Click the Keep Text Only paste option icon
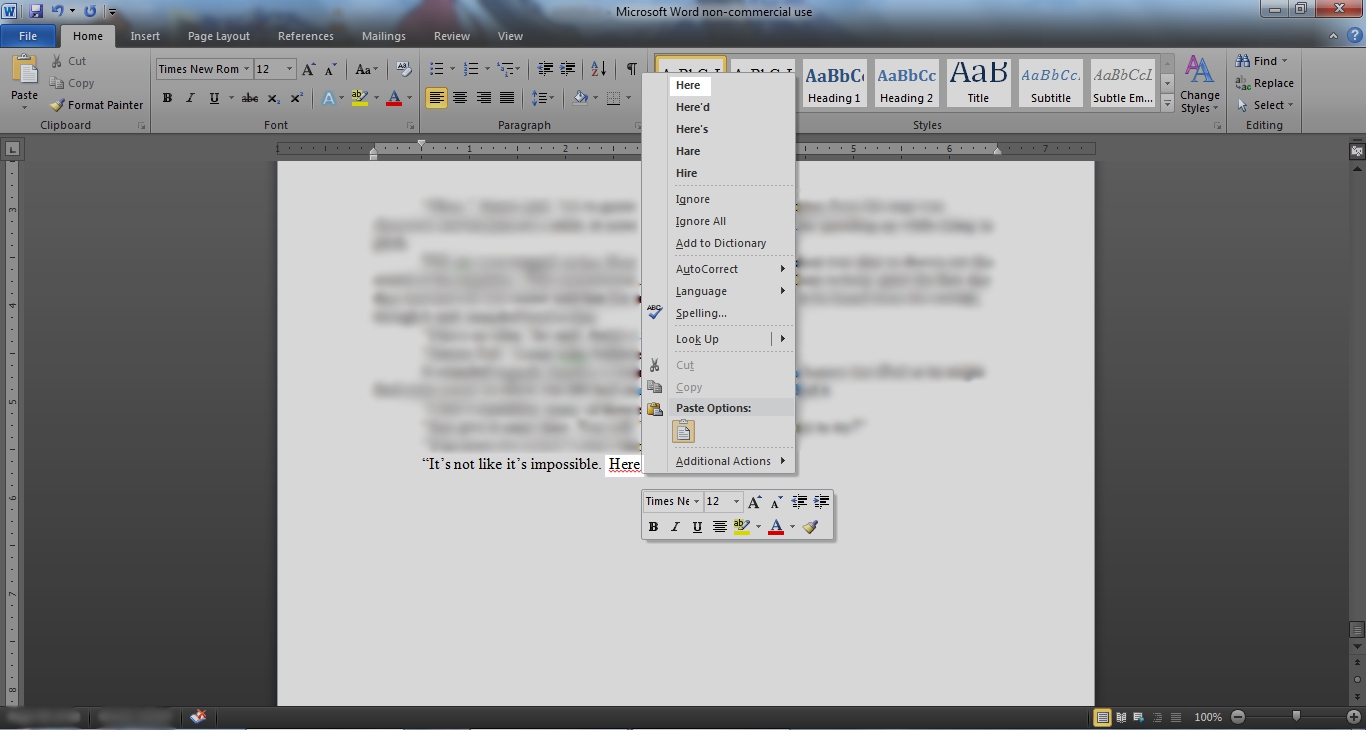Screen dimensions: 1366x730 point(684,431)
